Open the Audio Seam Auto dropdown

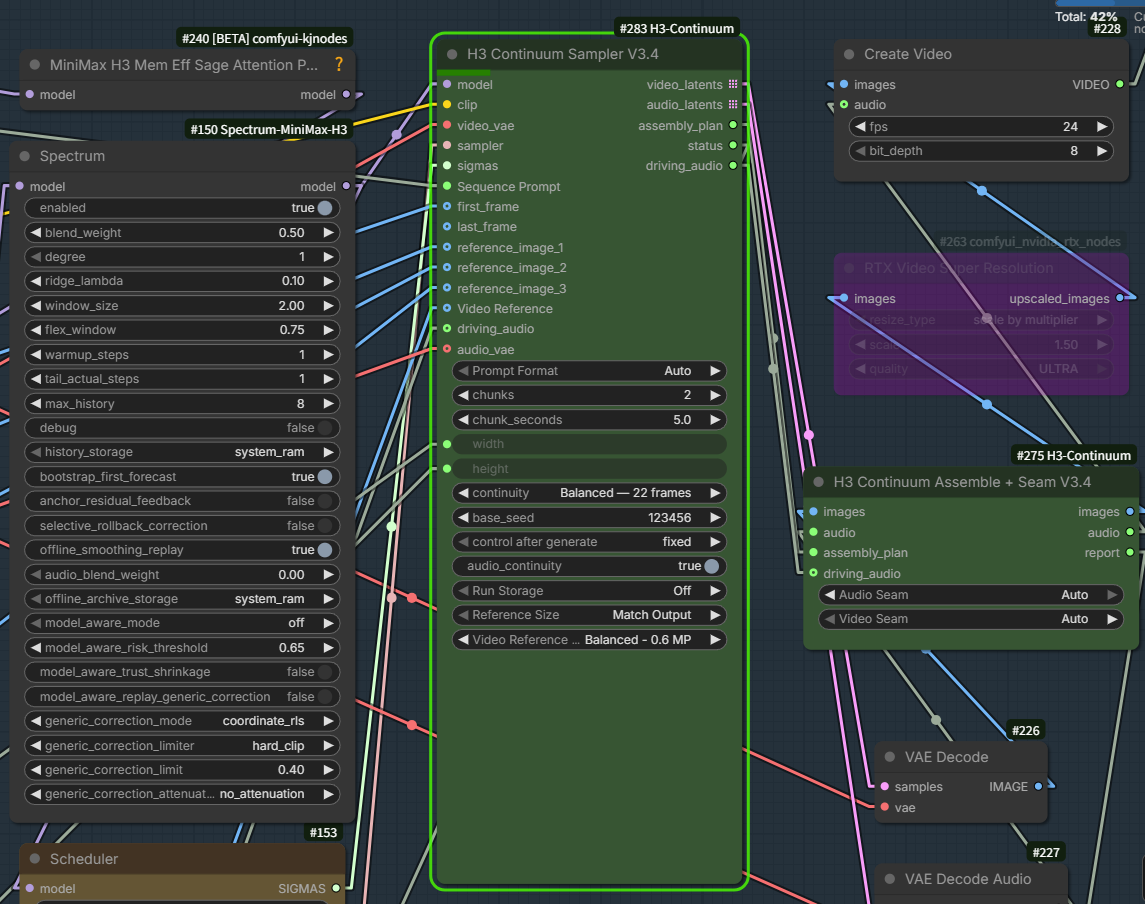pos(970,595)
